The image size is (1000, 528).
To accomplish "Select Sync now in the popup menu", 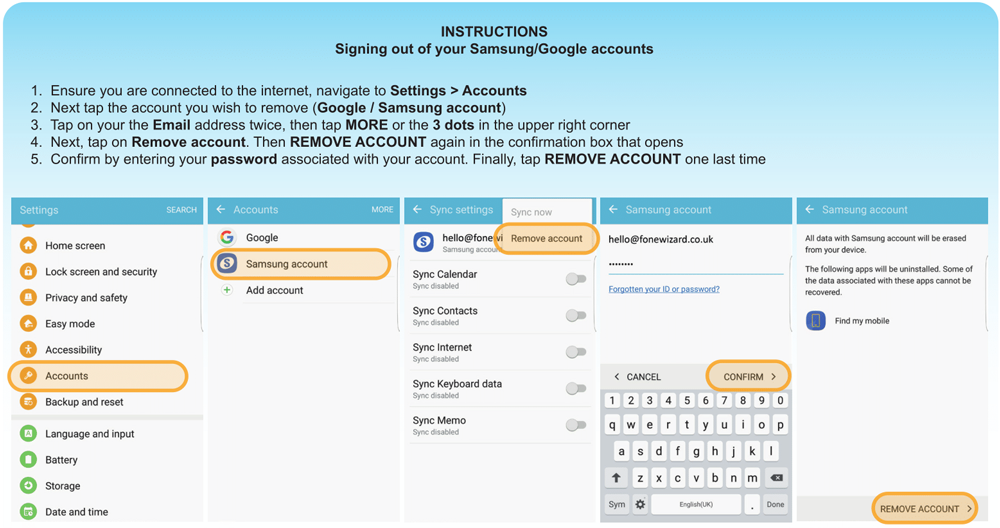I will click(531, 212).
